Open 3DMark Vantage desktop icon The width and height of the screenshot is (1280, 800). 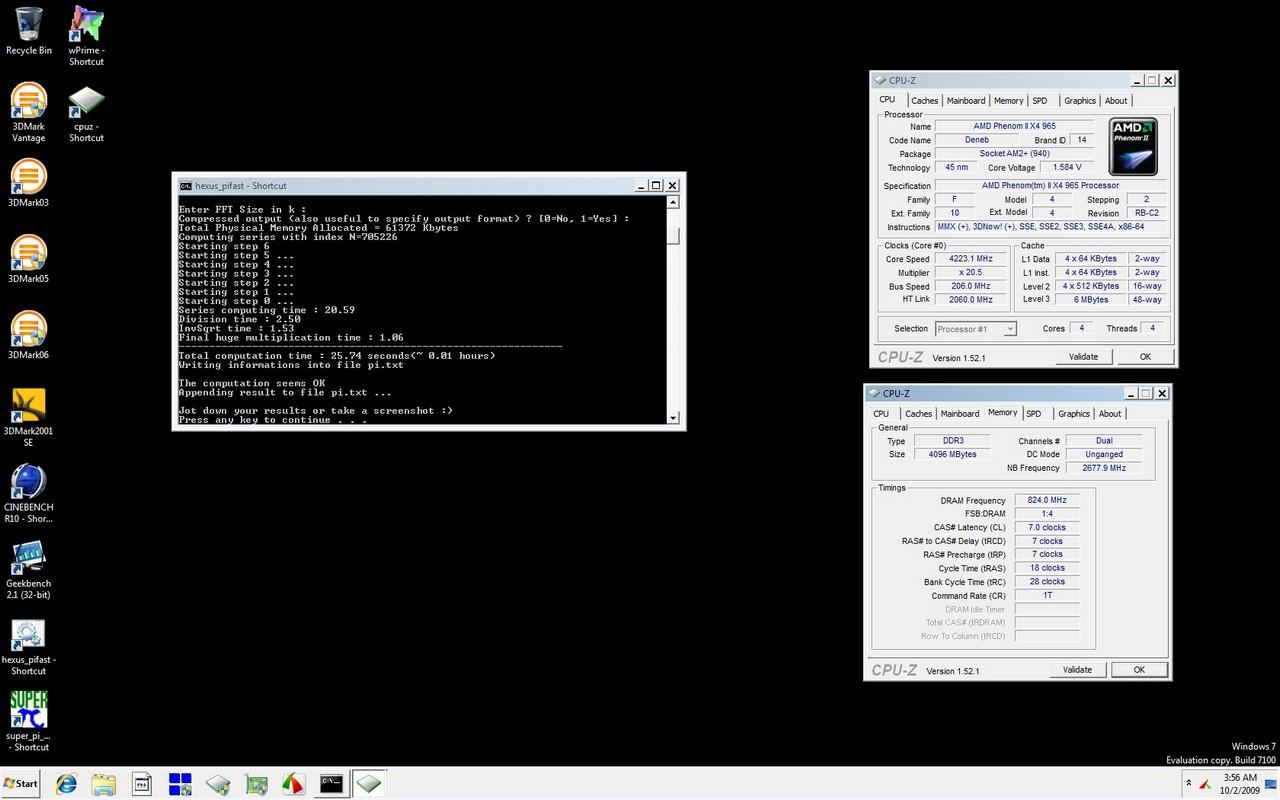tap(29, 112)
